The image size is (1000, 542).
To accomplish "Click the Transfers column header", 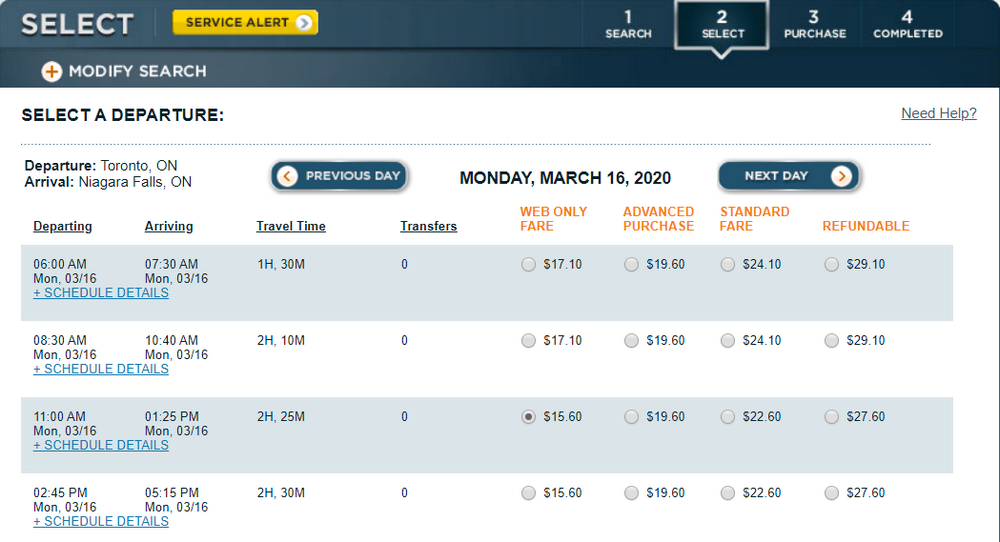I will pyautogui.click(x=428, y=226).
